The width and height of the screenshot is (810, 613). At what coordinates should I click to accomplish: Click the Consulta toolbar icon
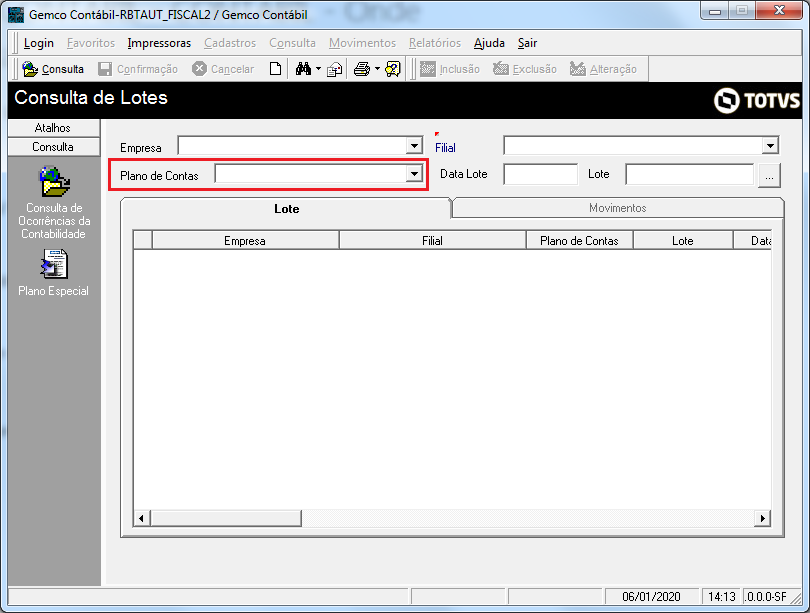[30, 69]
